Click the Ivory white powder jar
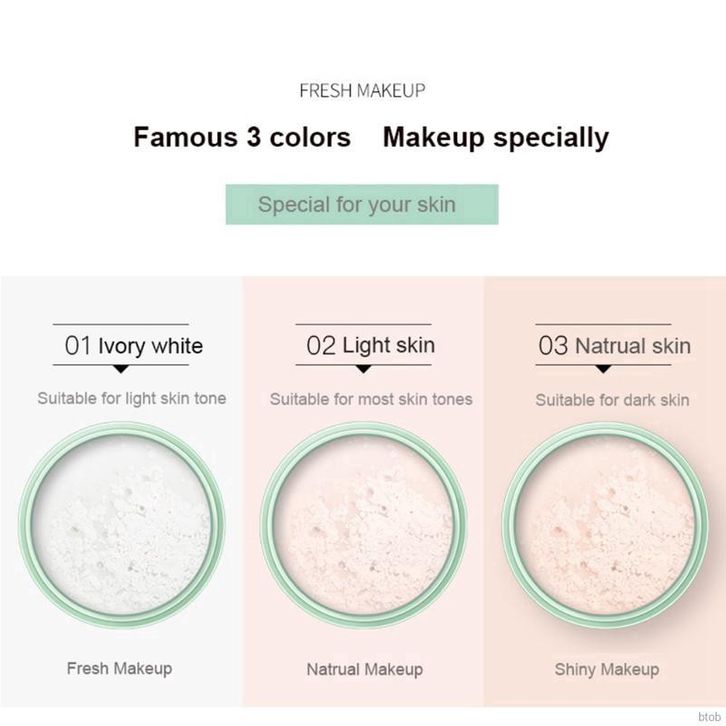Viewport: 726px width, 726px height. coord(122,524)
